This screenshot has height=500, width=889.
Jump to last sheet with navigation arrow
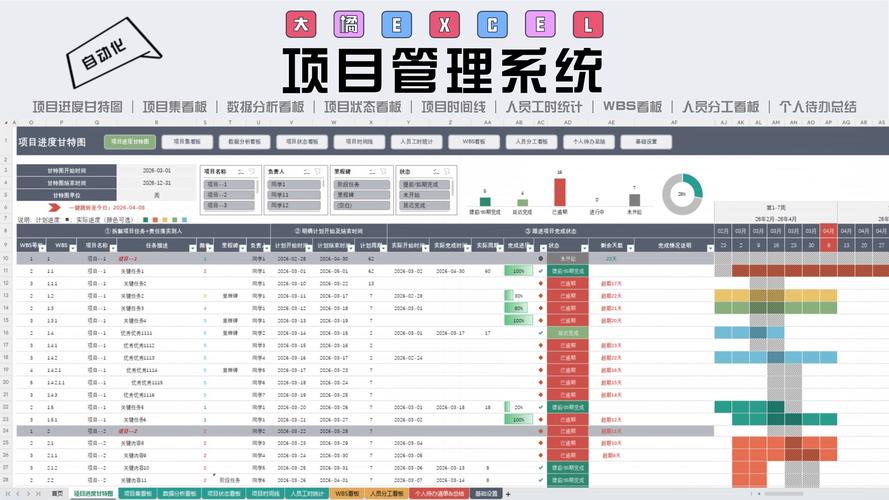(38, 494)
